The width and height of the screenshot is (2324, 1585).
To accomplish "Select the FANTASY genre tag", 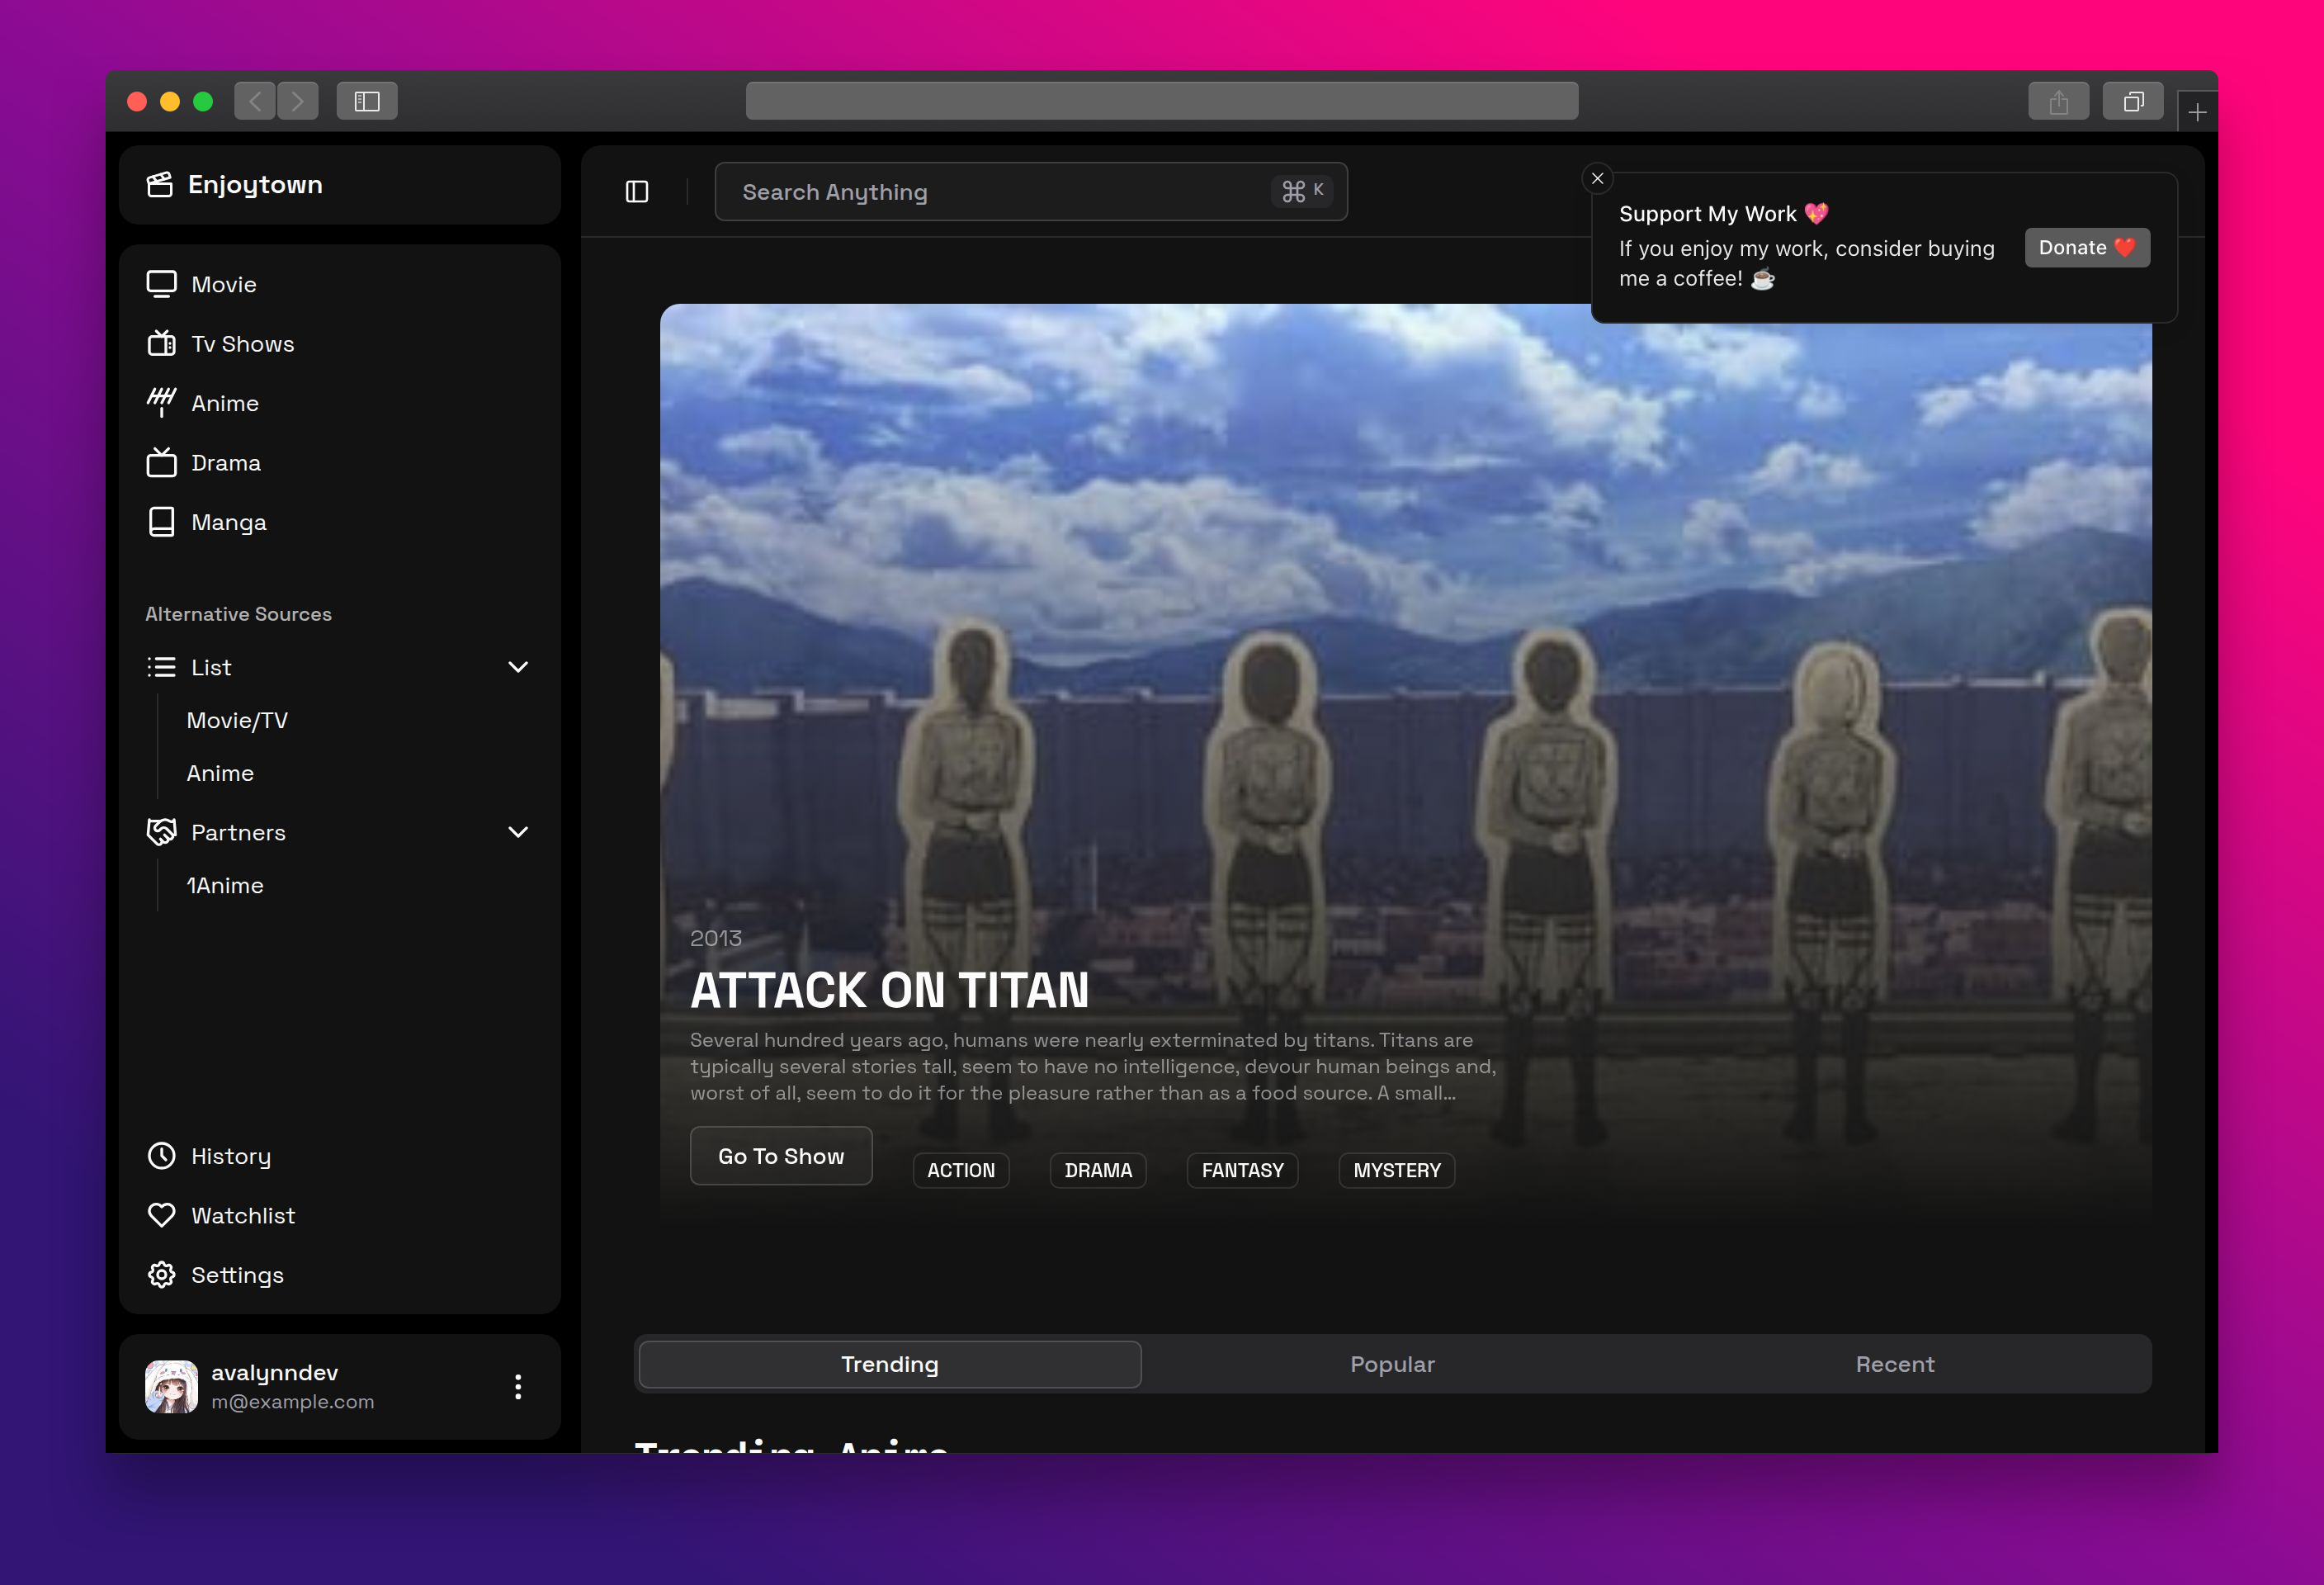I will (x=1242, y=1170).
